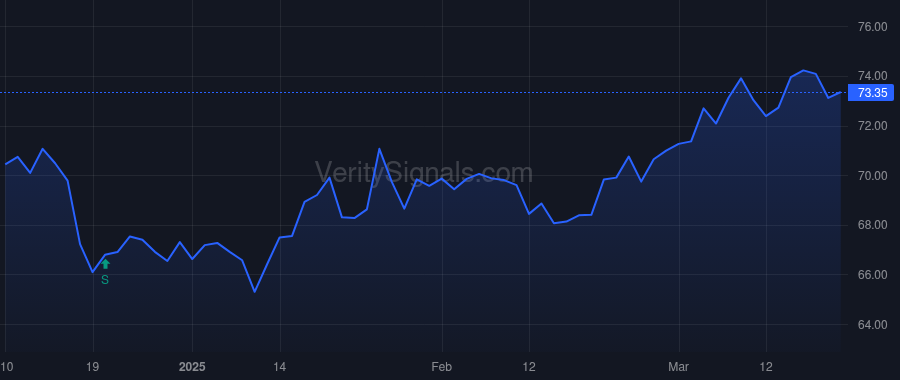Click the 66.00 price axis label
Screen dimensions: 900x380
[872, 275]
